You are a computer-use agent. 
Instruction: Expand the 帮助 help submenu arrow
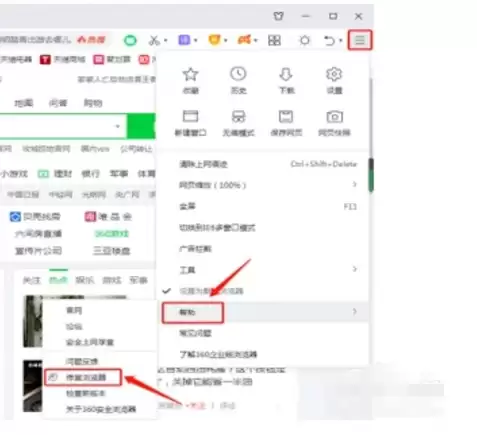(354, 312)
